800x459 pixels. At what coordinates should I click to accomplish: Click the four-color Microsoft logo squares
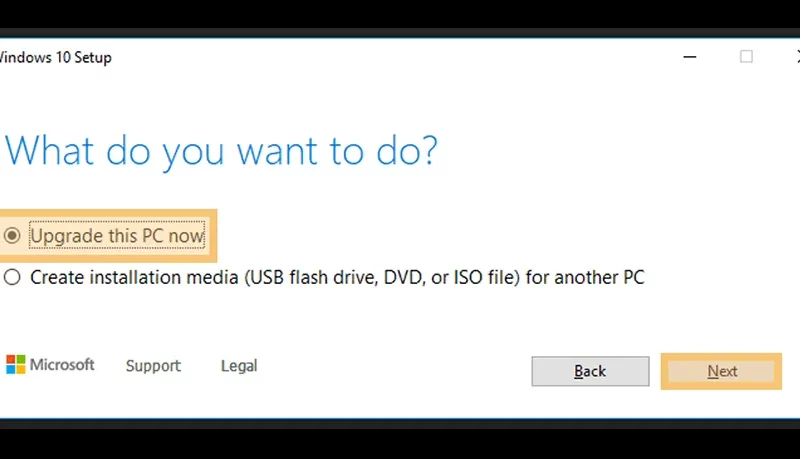coord(15,365)
